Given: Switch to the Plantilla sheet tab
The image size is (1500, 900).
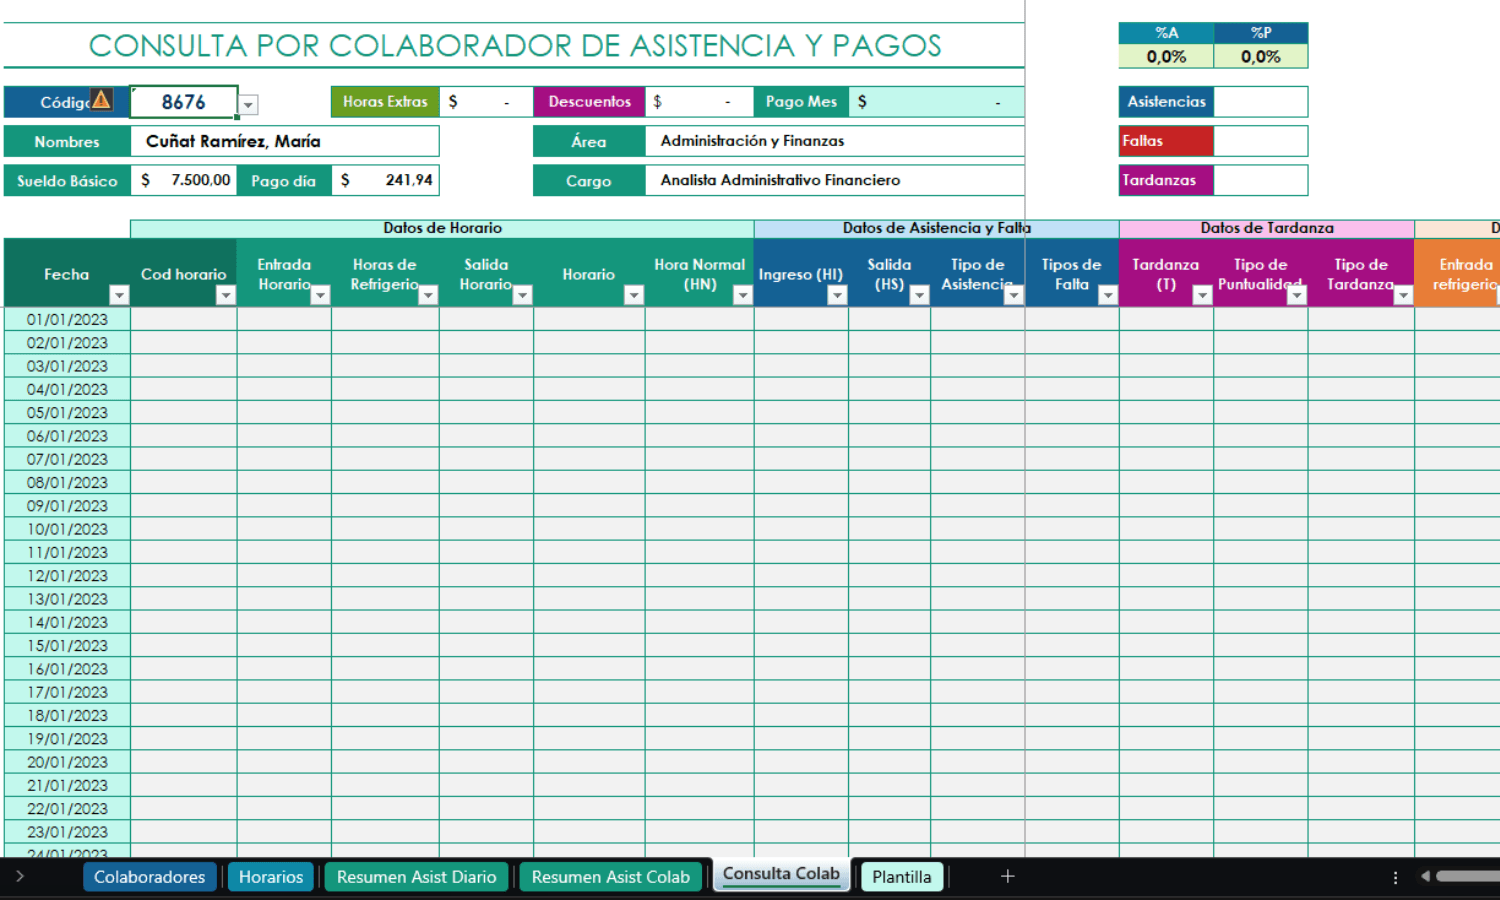Looking at the screenshot, I should 901,877.
